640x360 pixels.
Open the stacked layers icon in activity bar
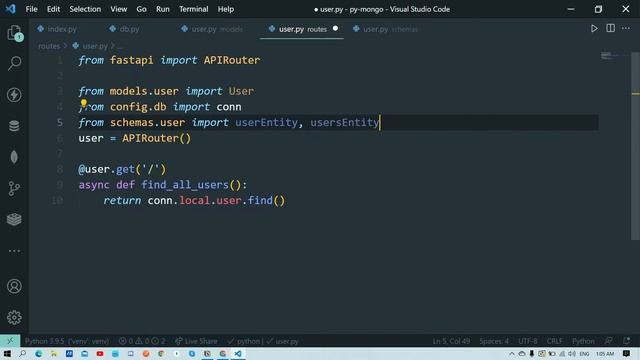(14, 220)
